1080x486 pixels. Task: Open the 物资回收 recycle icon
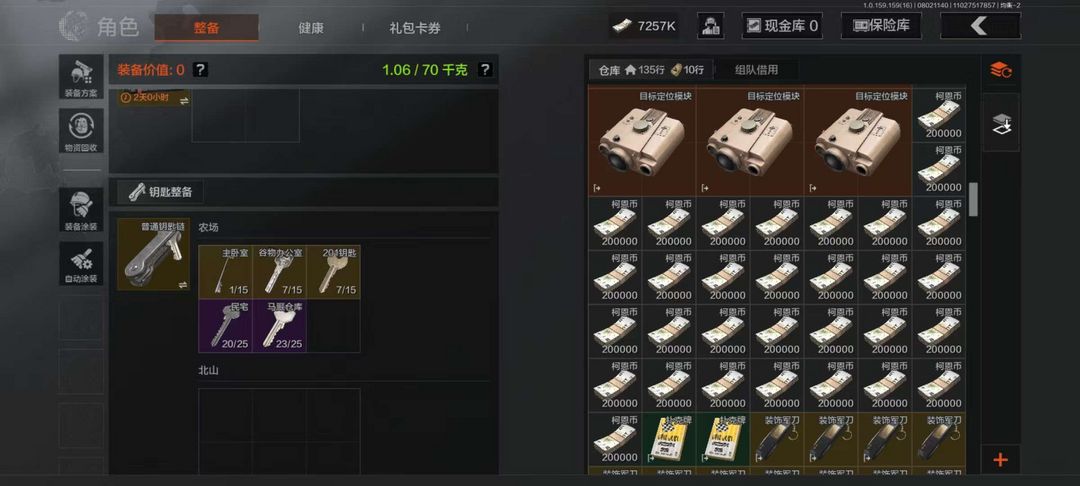81,131
